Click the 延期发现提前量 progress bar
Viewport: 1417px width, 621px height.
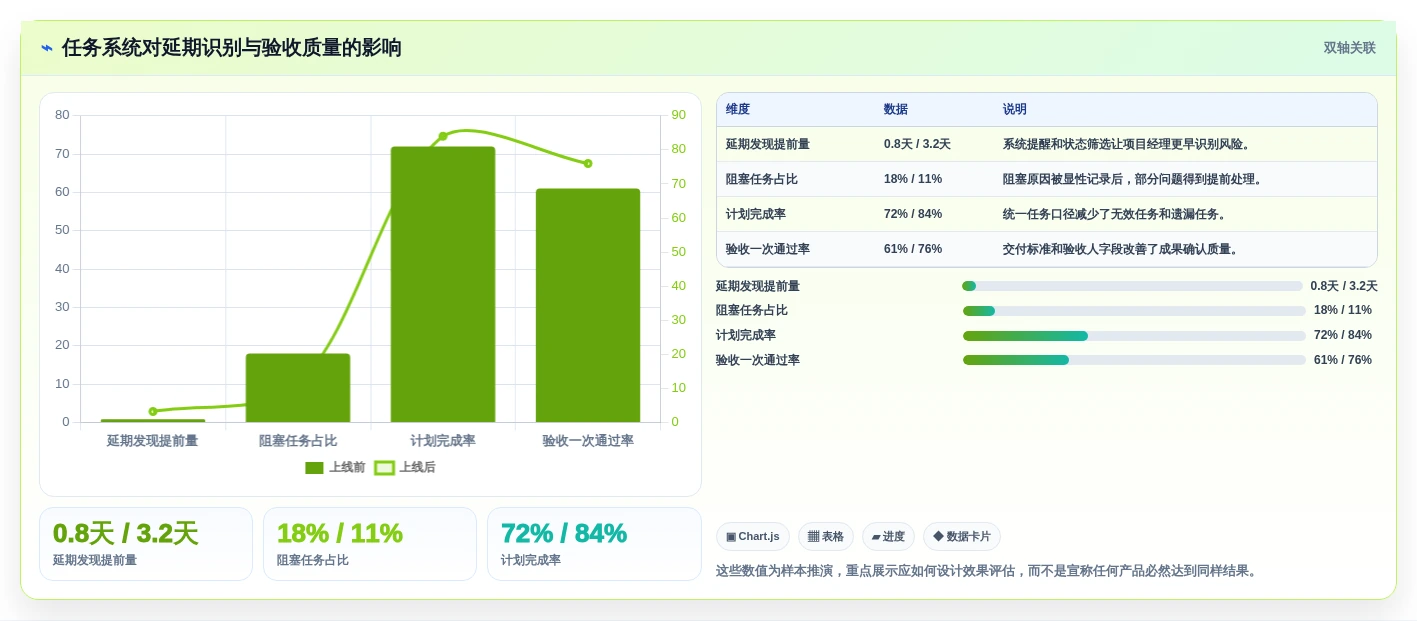pyautogui.click(x=1132, y=286)
